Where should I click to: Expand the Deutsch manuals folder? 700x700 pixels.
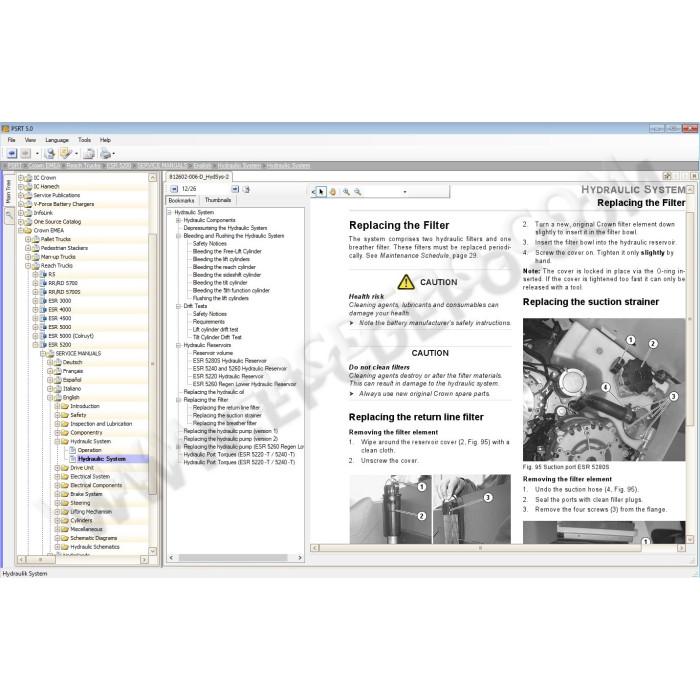[x=50, y=362]
